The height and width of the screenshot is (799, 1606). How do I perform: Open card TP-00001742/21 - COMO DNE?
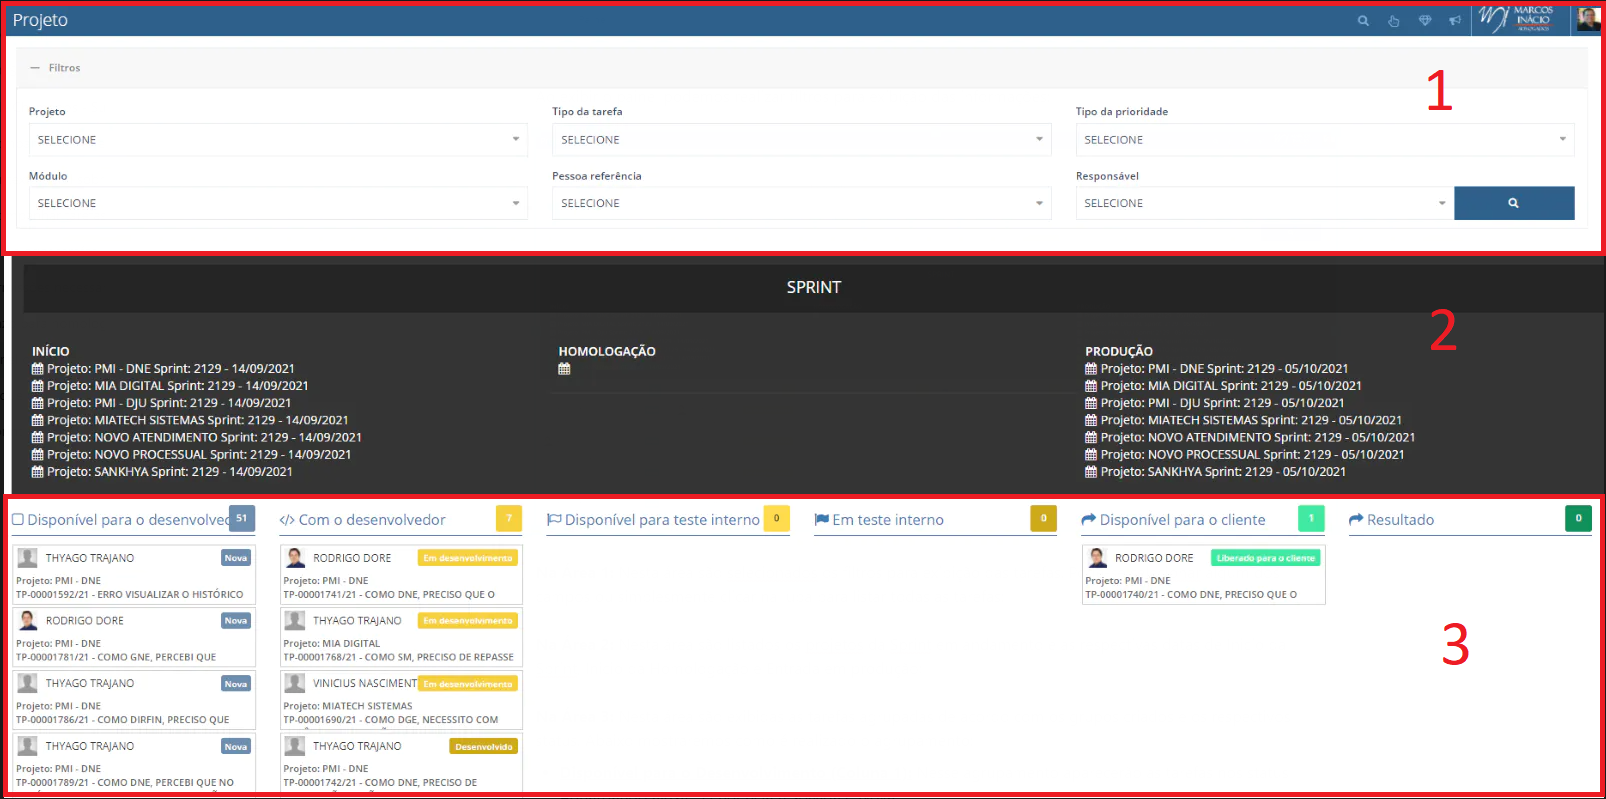click(x=401, y=763)
